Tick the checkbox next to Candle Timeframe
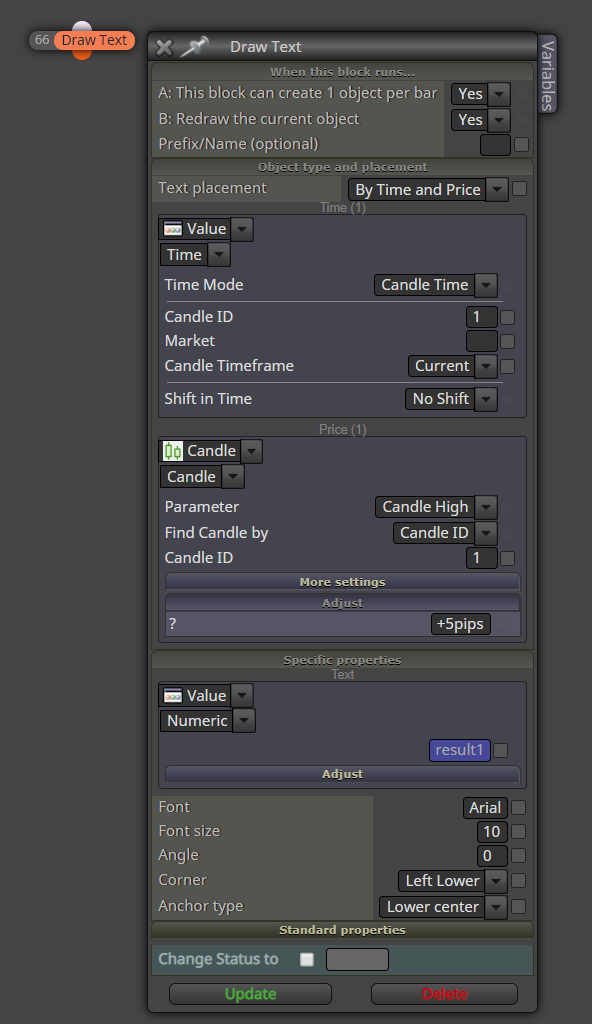The width and height of the screenshot is (592, 1024). point(508,366)
